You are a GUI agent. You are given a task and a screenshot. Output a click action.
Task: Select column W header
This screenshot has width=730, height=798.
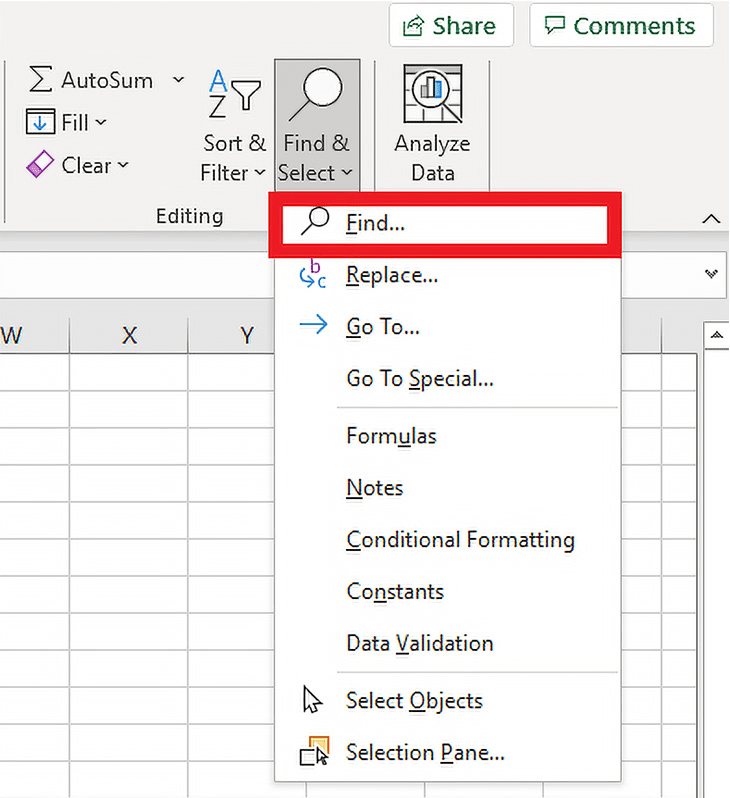click(x=34, y=335)
